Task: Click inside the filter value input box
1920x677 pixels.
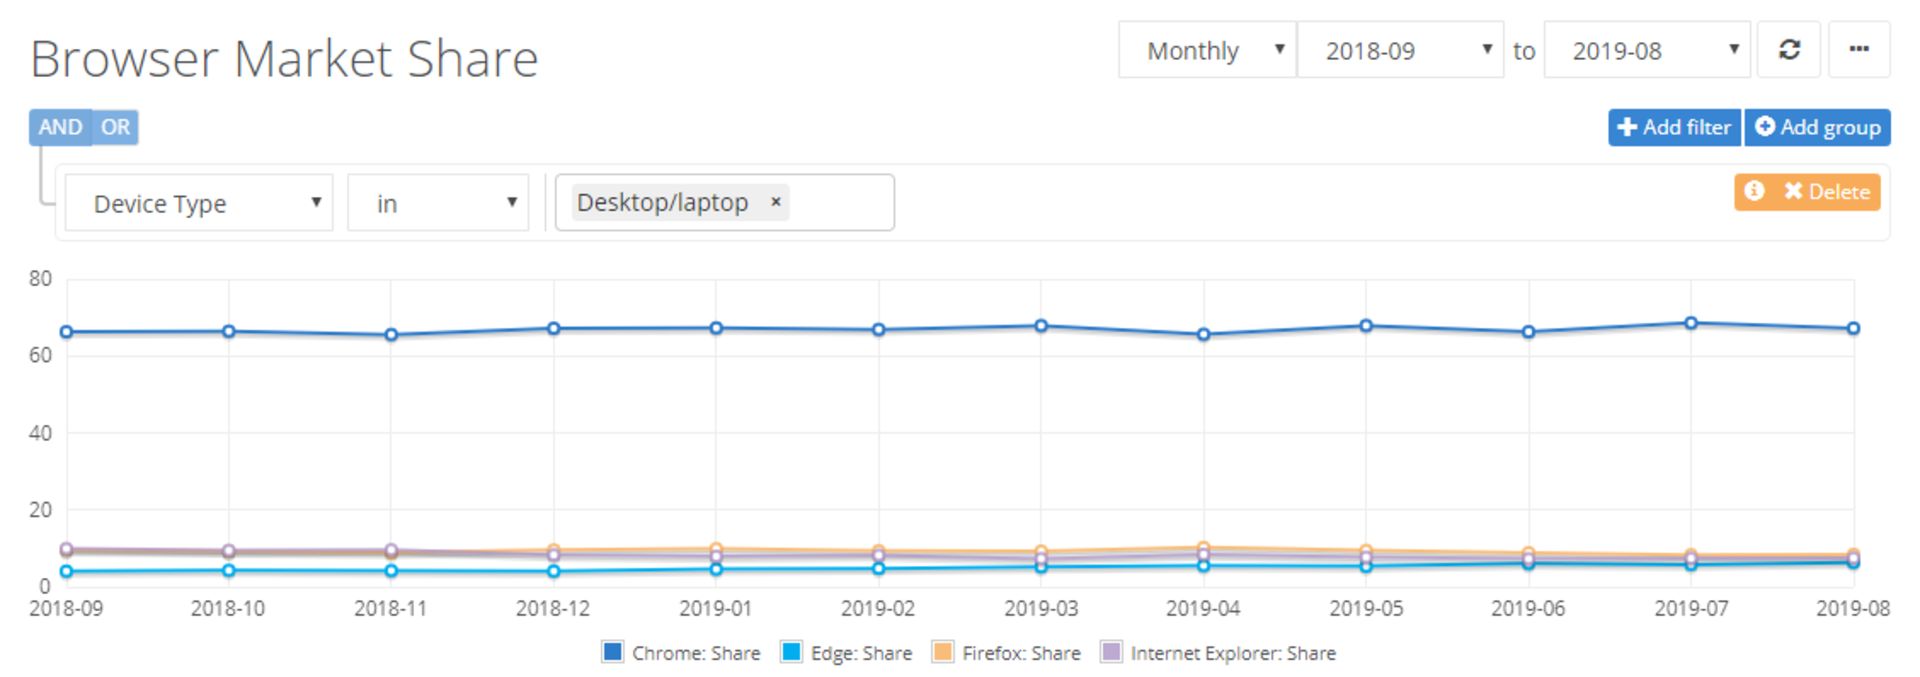Action: point(840,203)
